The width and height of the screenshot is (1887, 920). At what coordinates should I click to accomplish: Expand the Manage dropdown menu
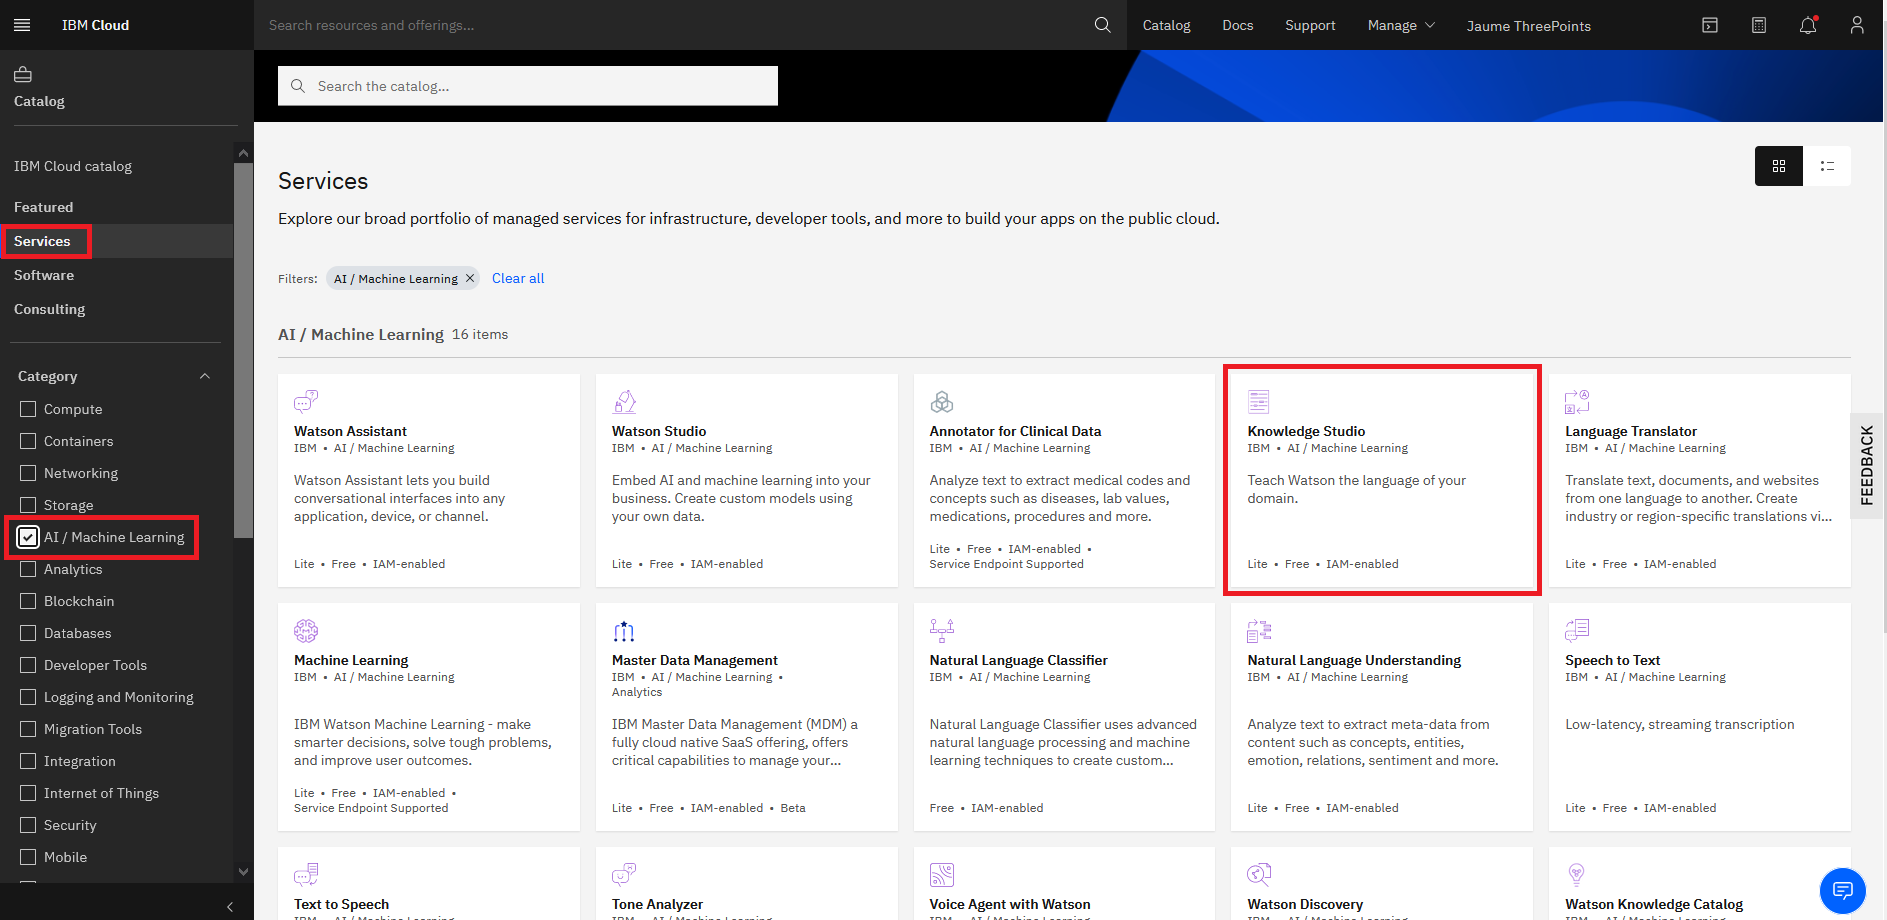(1401, 25)
